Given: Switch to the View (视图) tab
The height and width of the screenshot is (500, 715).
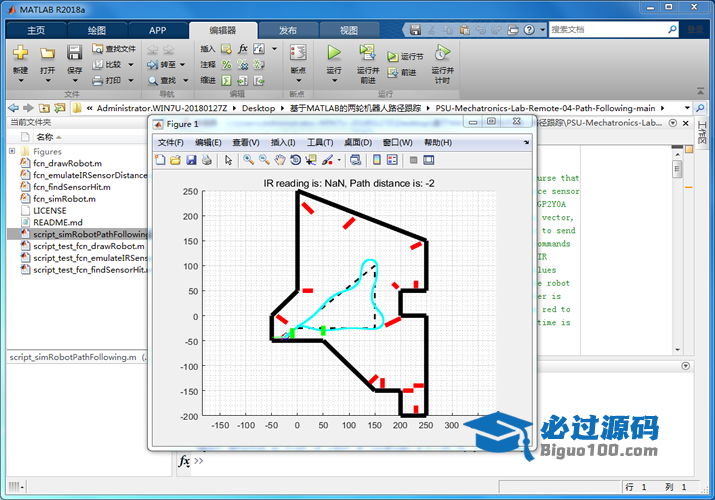Looking at the screenshot, I should point(349,31).
